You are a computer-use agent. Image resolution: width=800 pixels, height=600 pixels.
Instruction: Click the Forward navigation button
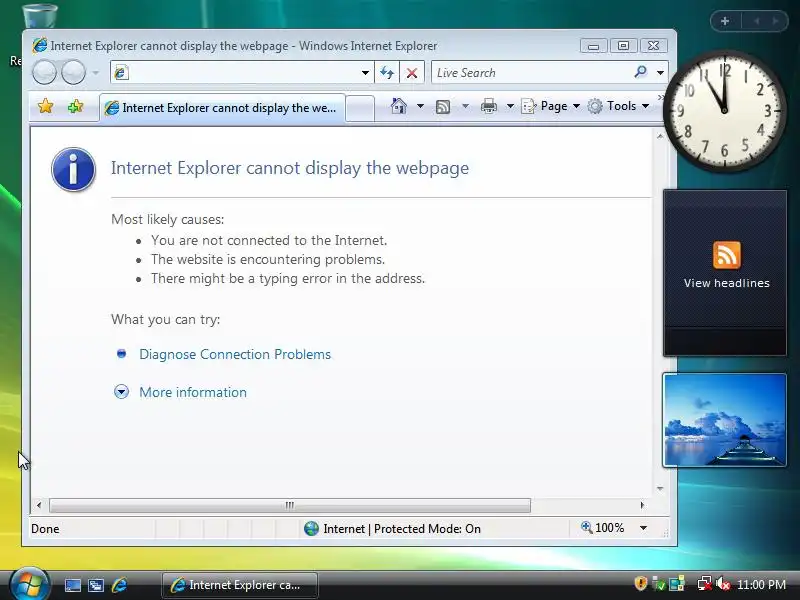[73, 72]
